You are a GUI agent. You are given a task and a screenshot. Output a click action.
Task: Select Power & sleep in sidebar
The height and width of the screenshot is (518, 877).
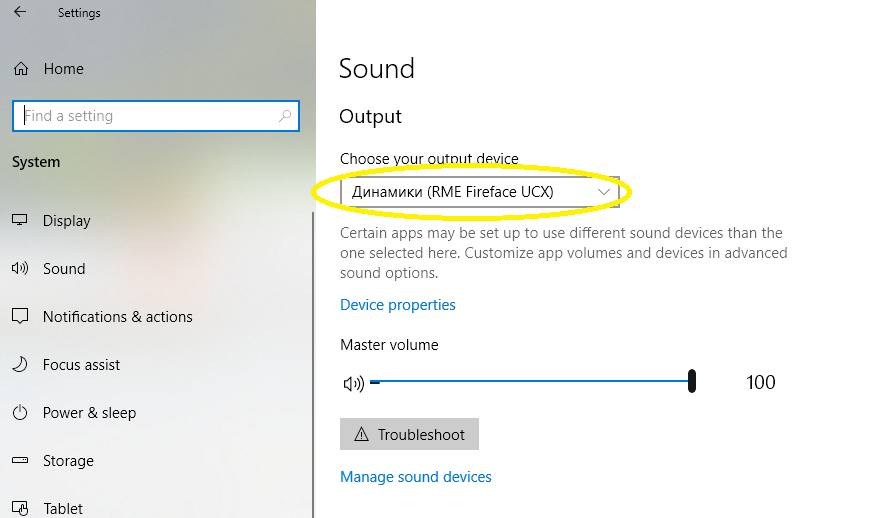pos(89,413)
